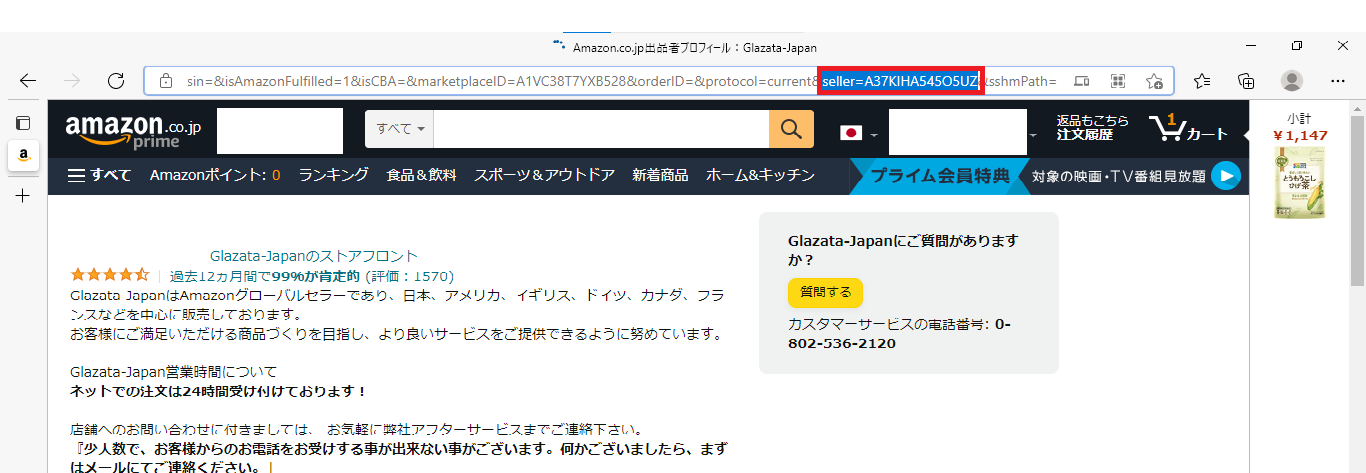Viewport: 1366px width, 473px height.
Task: Expand the Japan flag language selector
Action: pos(859,133)
